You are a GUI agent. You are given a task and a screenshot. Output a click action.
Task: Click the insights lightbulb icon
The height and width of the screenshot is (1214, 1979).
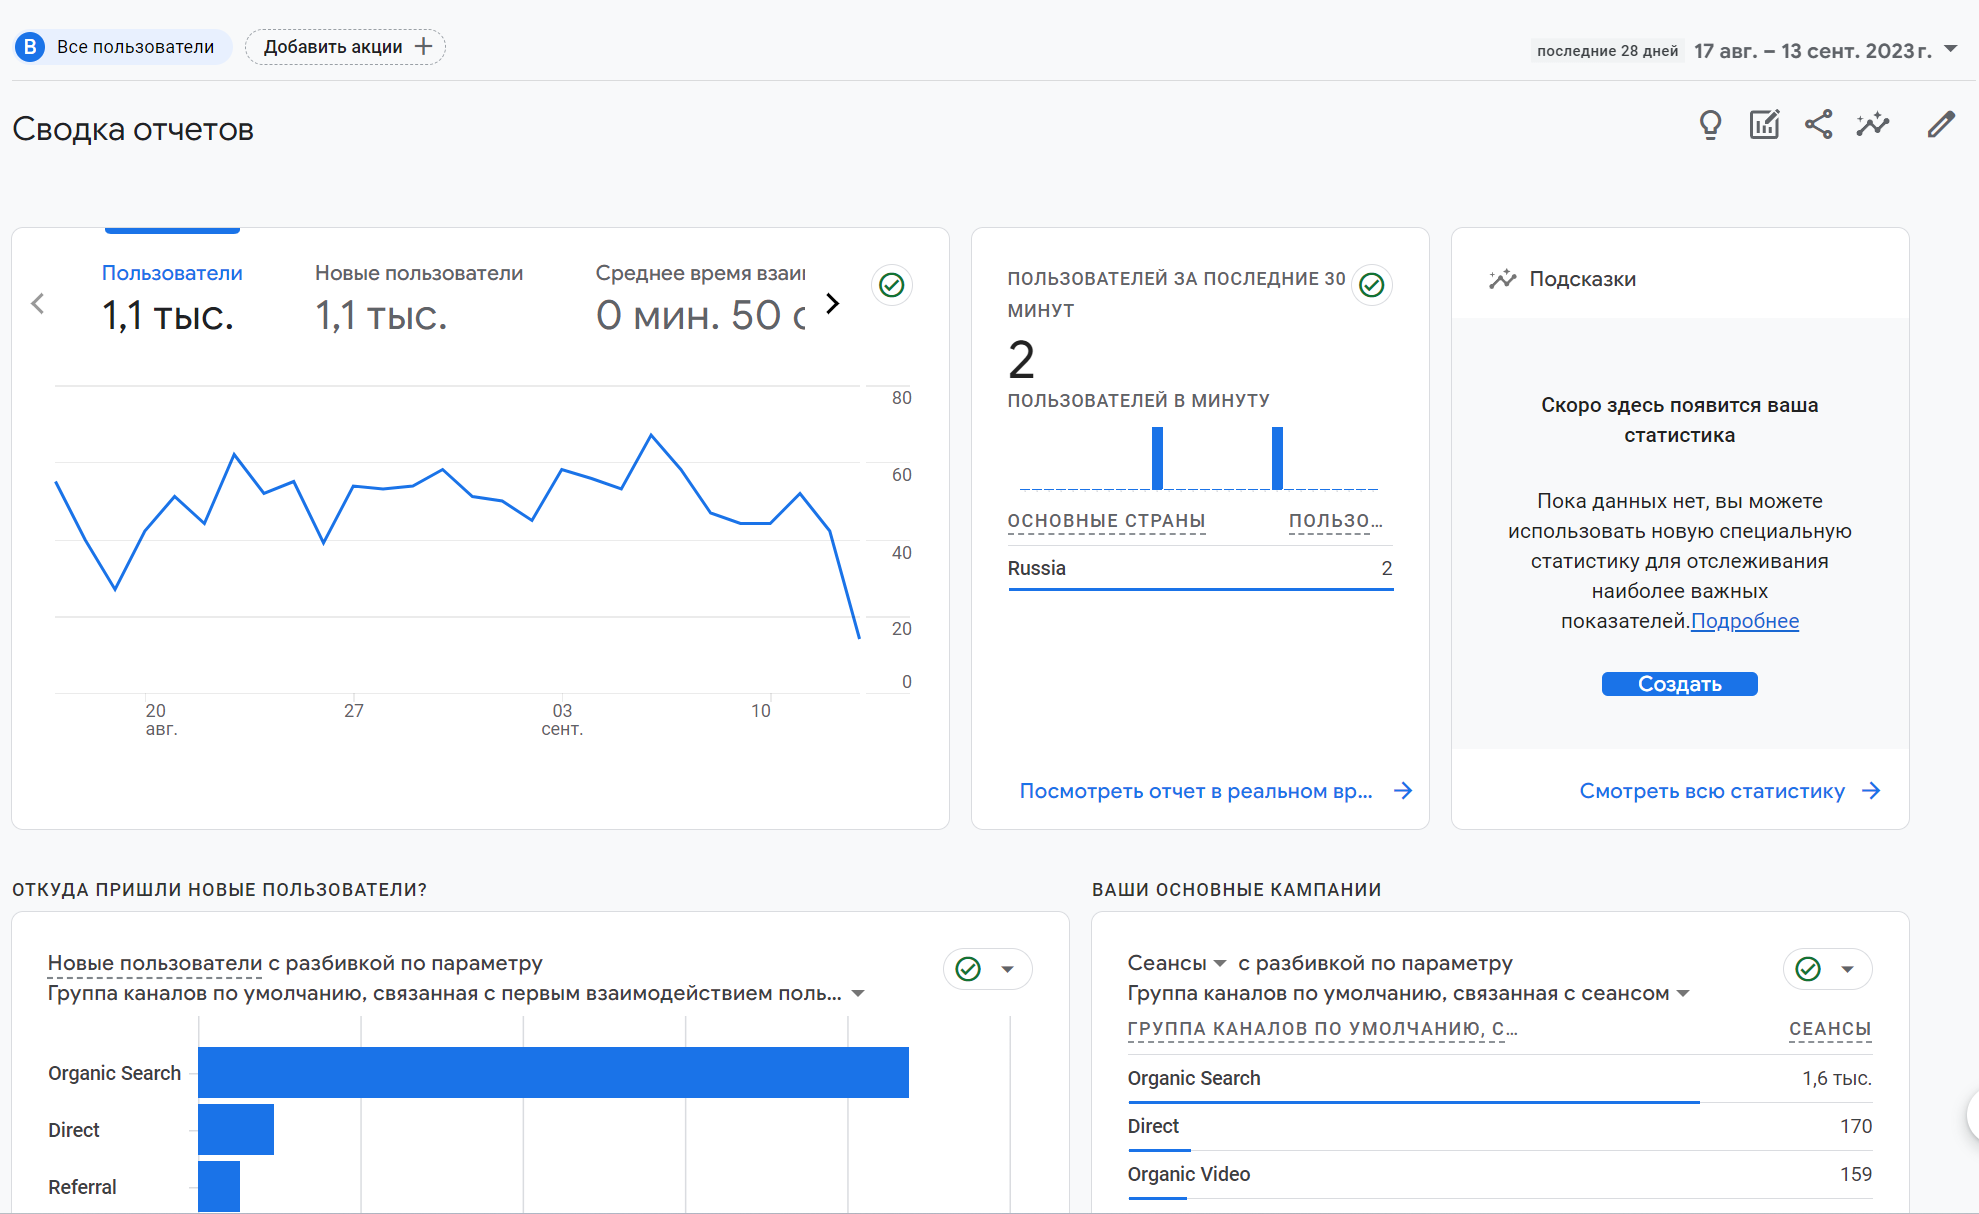pos(1710,125)
